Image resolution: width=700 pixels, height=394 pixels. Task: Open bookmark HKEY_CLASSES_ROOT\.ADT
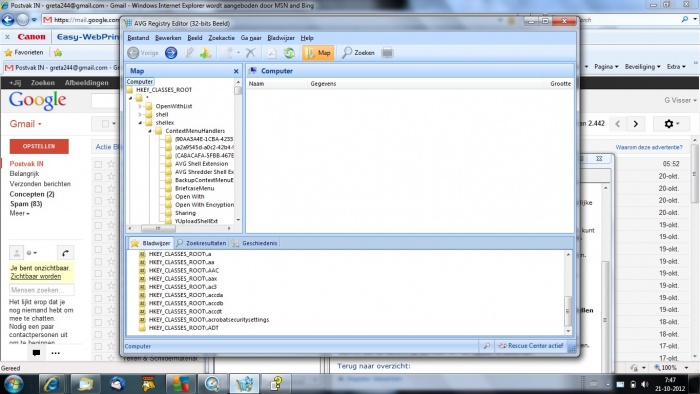tap(183, 328)
